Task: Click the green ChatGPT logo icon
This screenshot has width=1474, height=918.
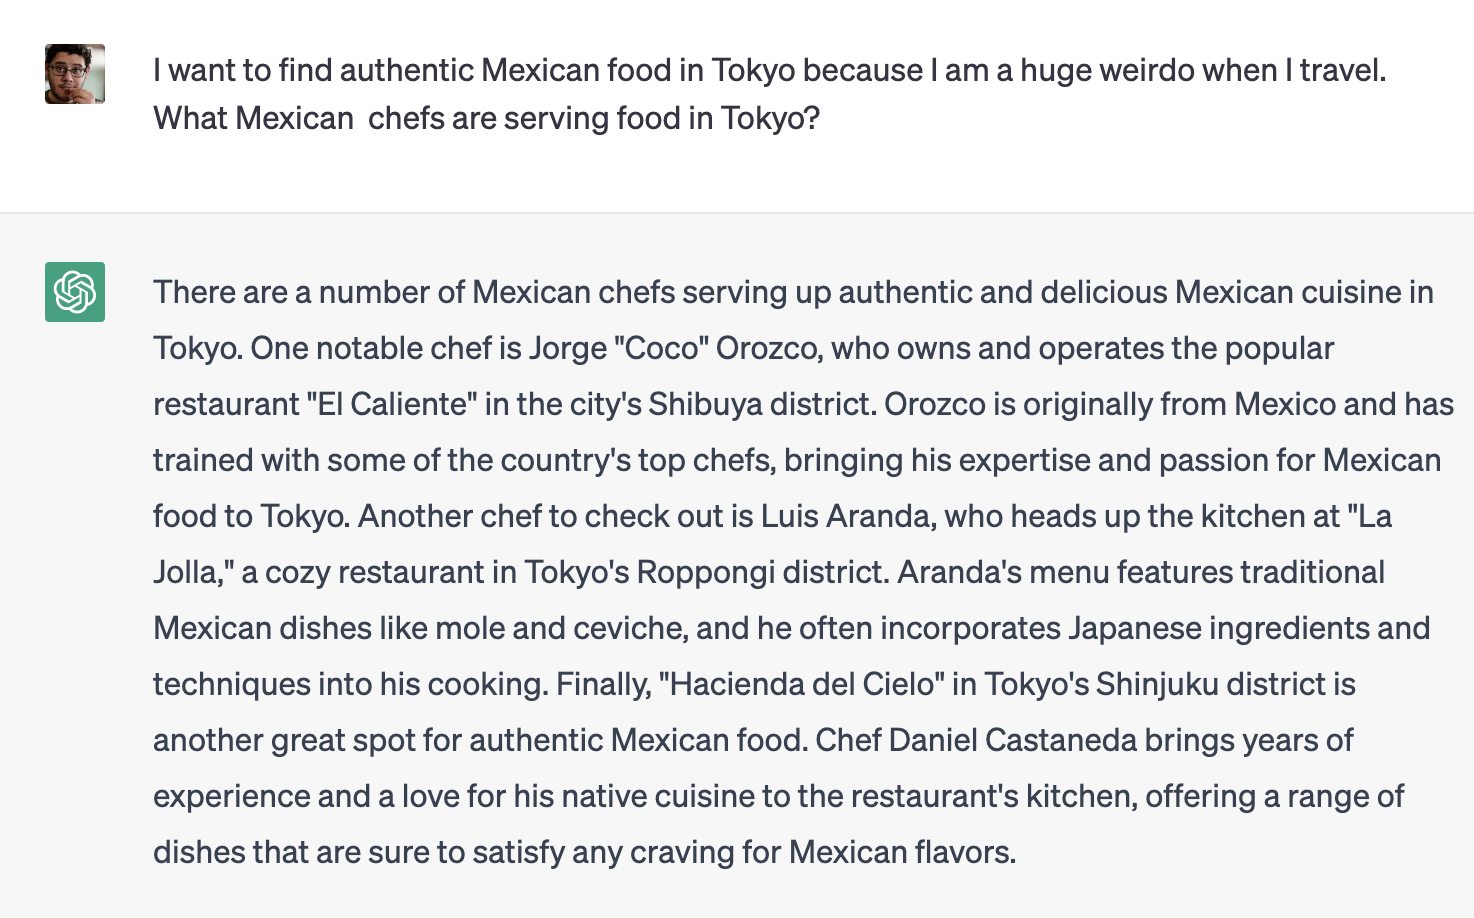Action: click(75, 292)
